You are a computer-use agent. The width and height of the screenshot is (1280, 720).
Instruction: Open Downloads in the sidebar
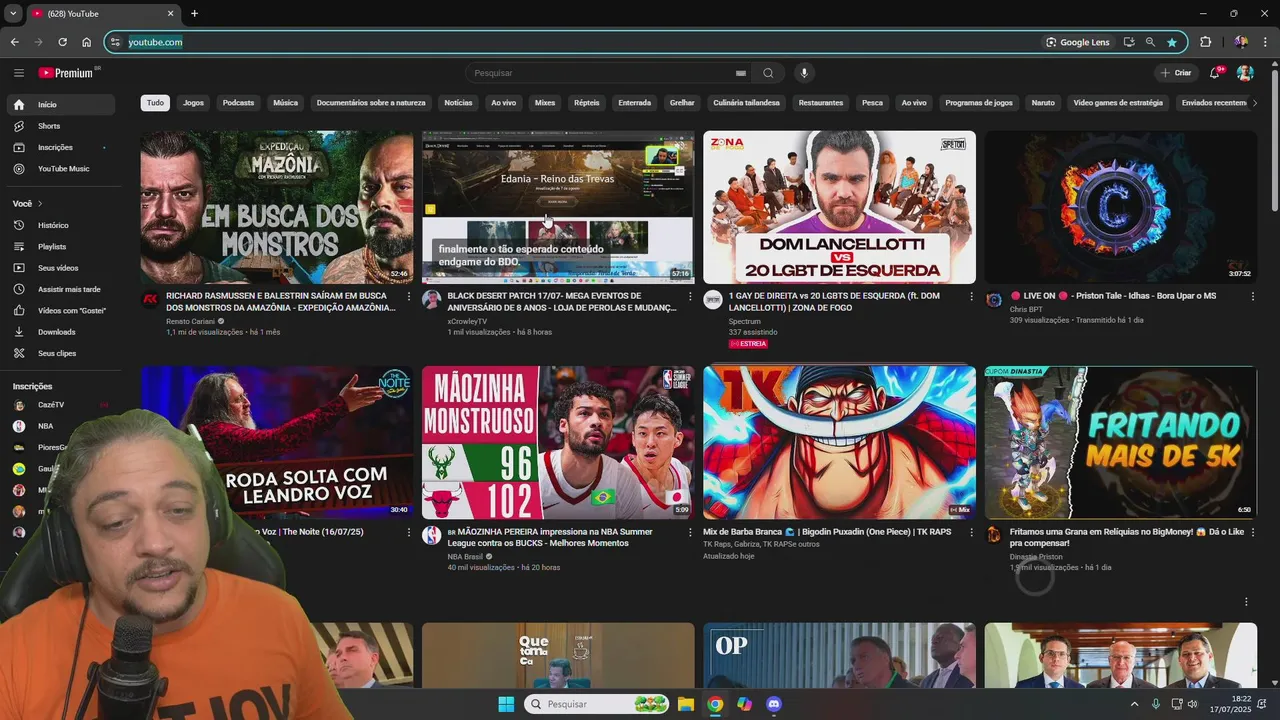(62, 332)
